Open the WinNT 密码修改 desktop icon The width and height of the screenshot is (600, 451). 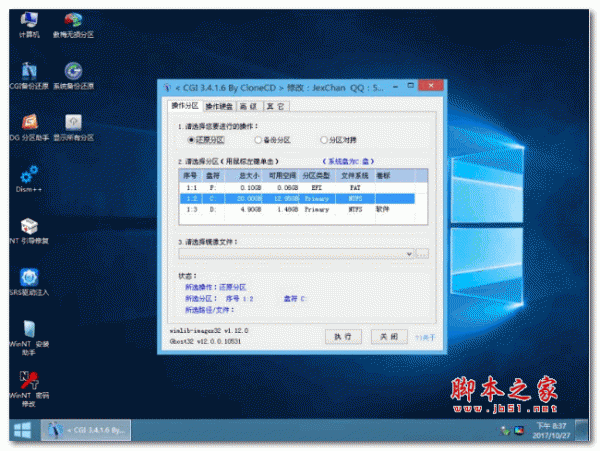[x=29, y=389]
